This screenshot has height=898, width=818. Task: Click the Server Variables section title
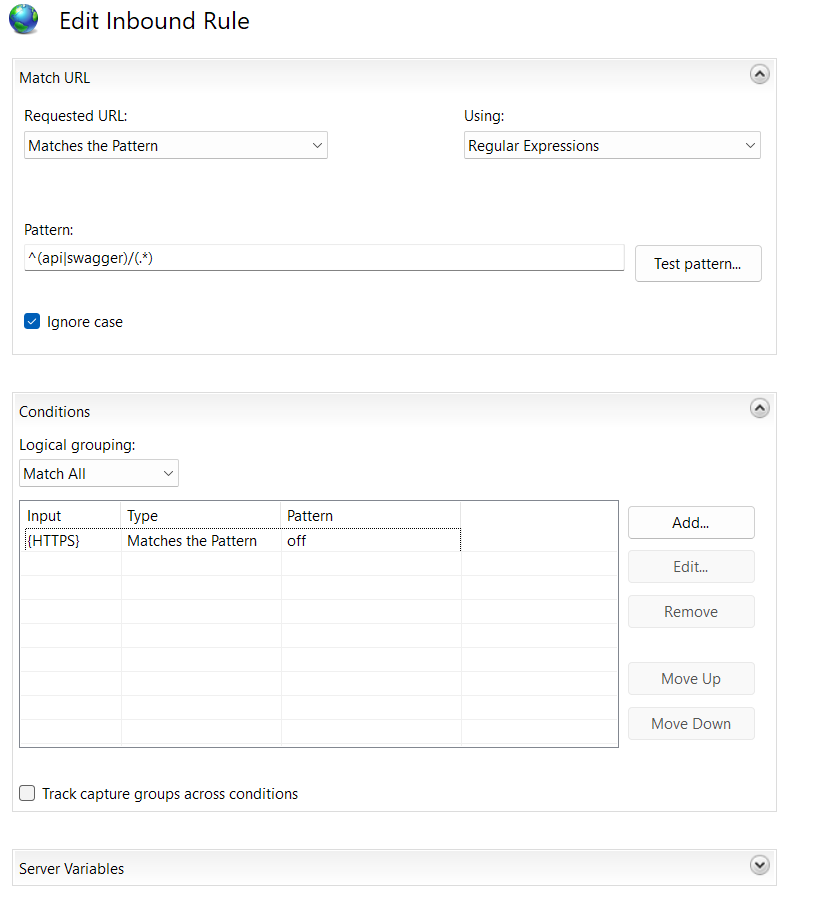pyautogui.click(x=72, y=869)
